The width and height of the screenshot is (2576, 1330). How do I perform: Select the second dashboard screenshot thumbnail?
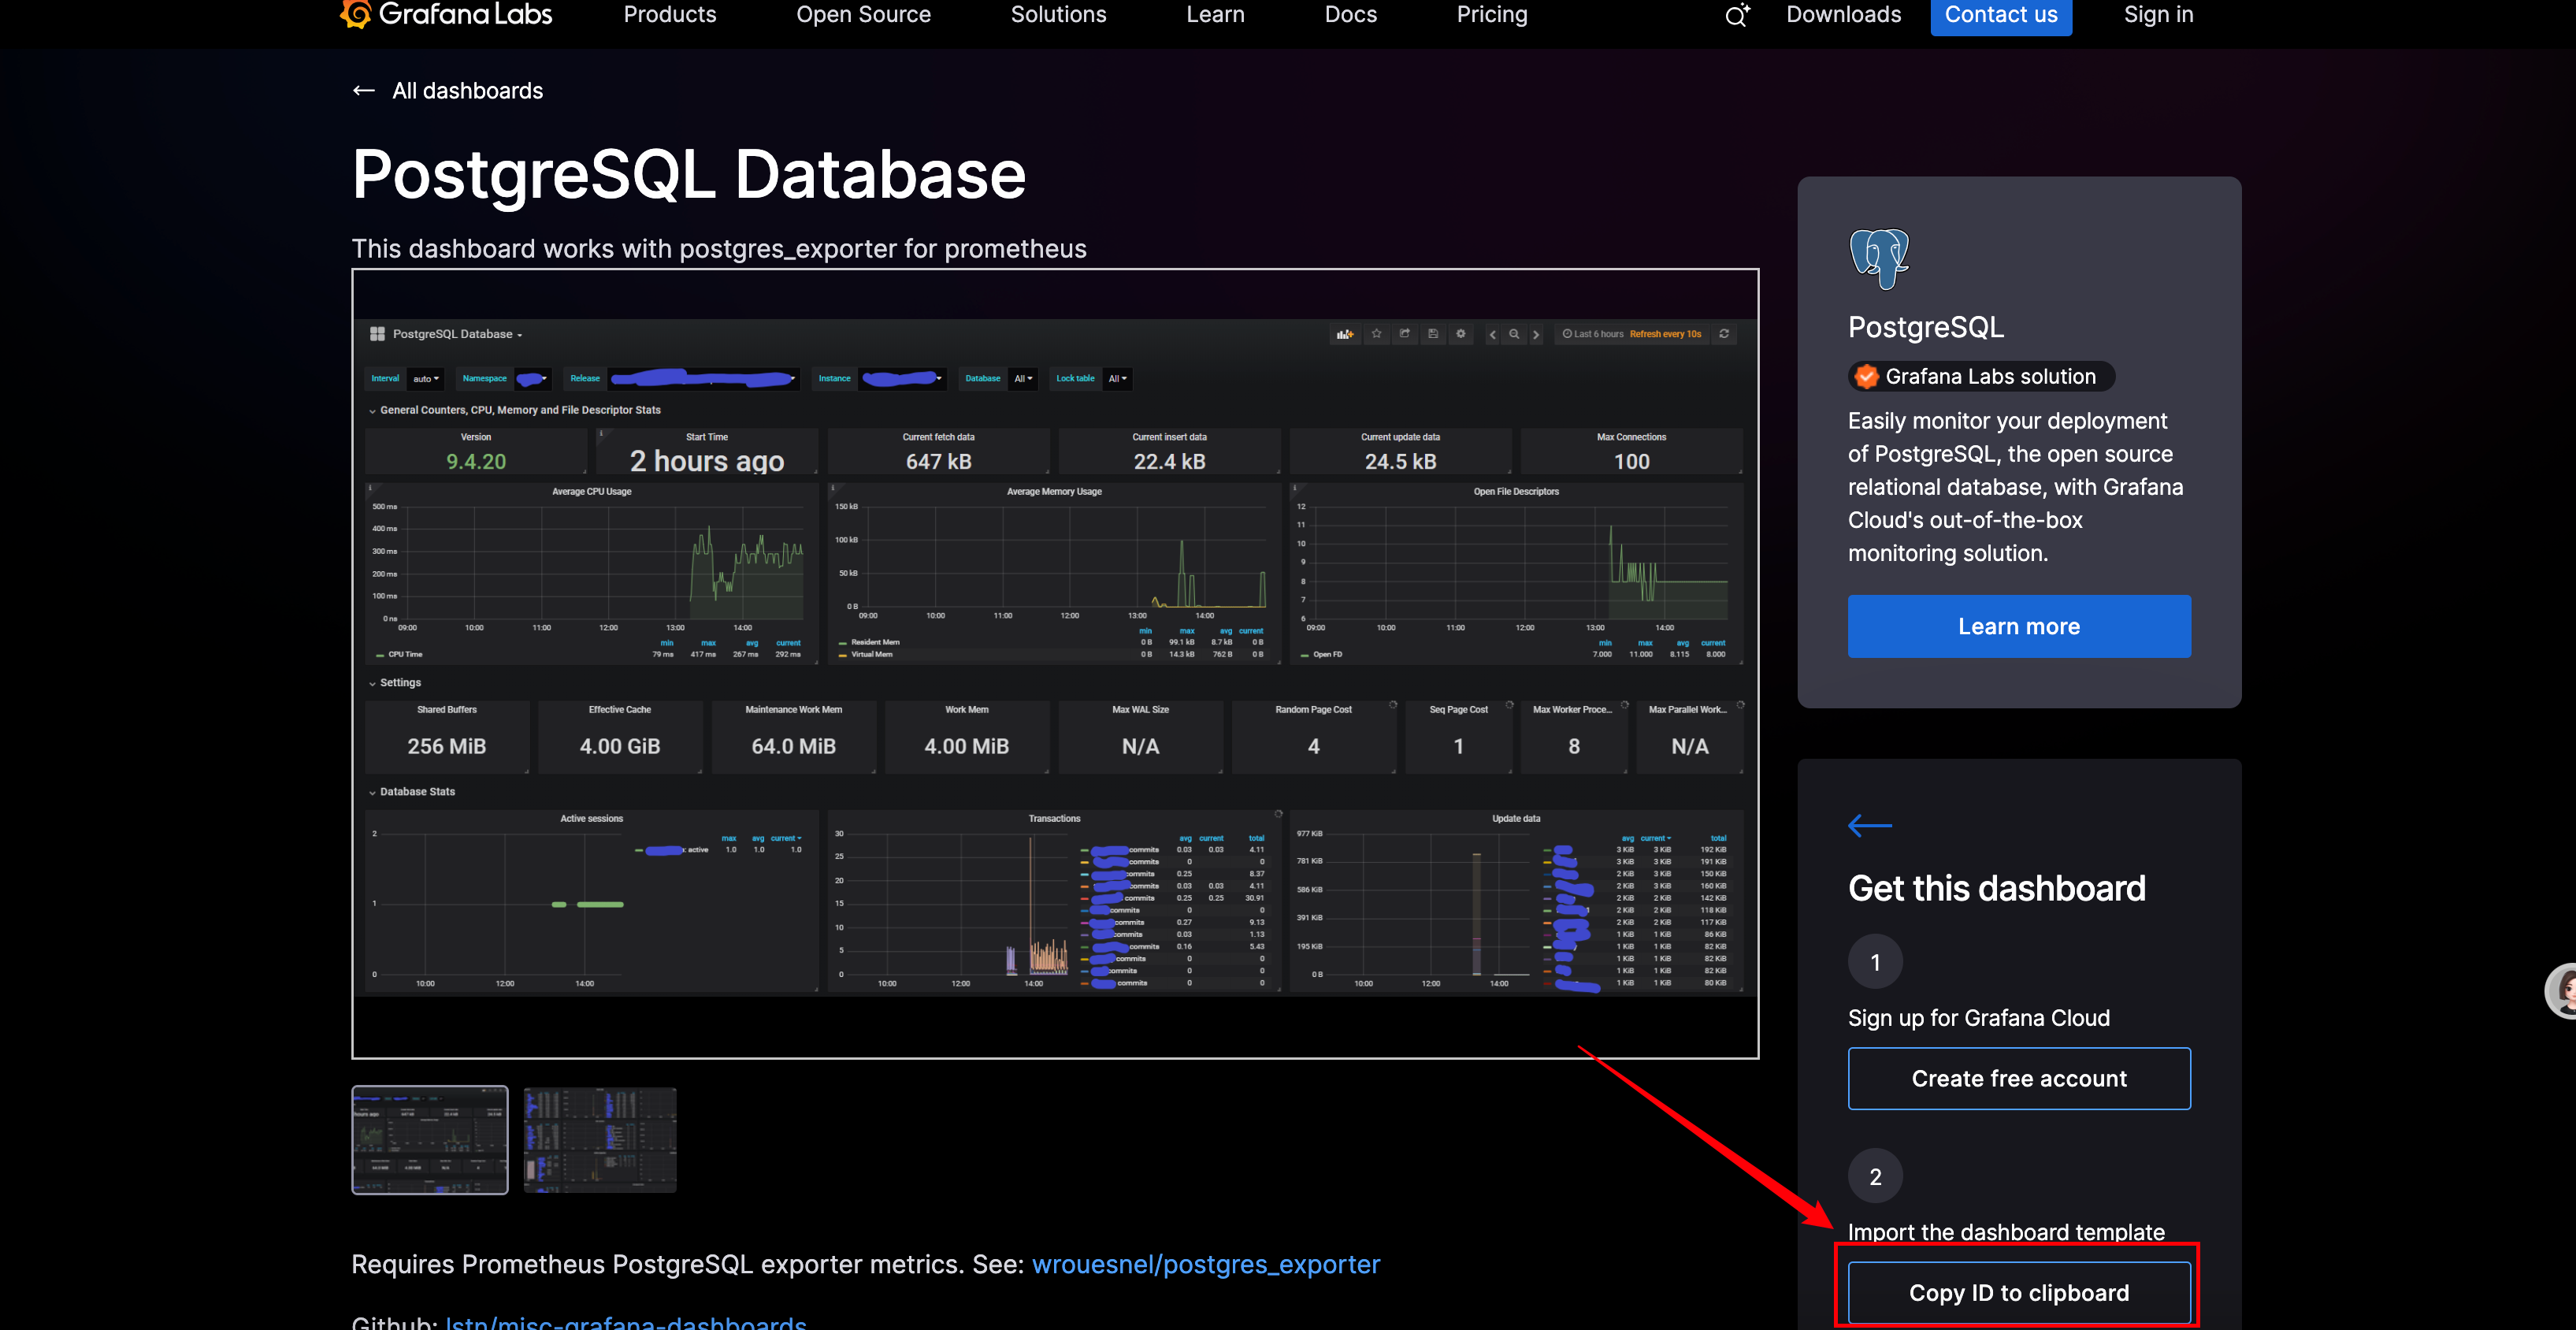coord(600,1140)
